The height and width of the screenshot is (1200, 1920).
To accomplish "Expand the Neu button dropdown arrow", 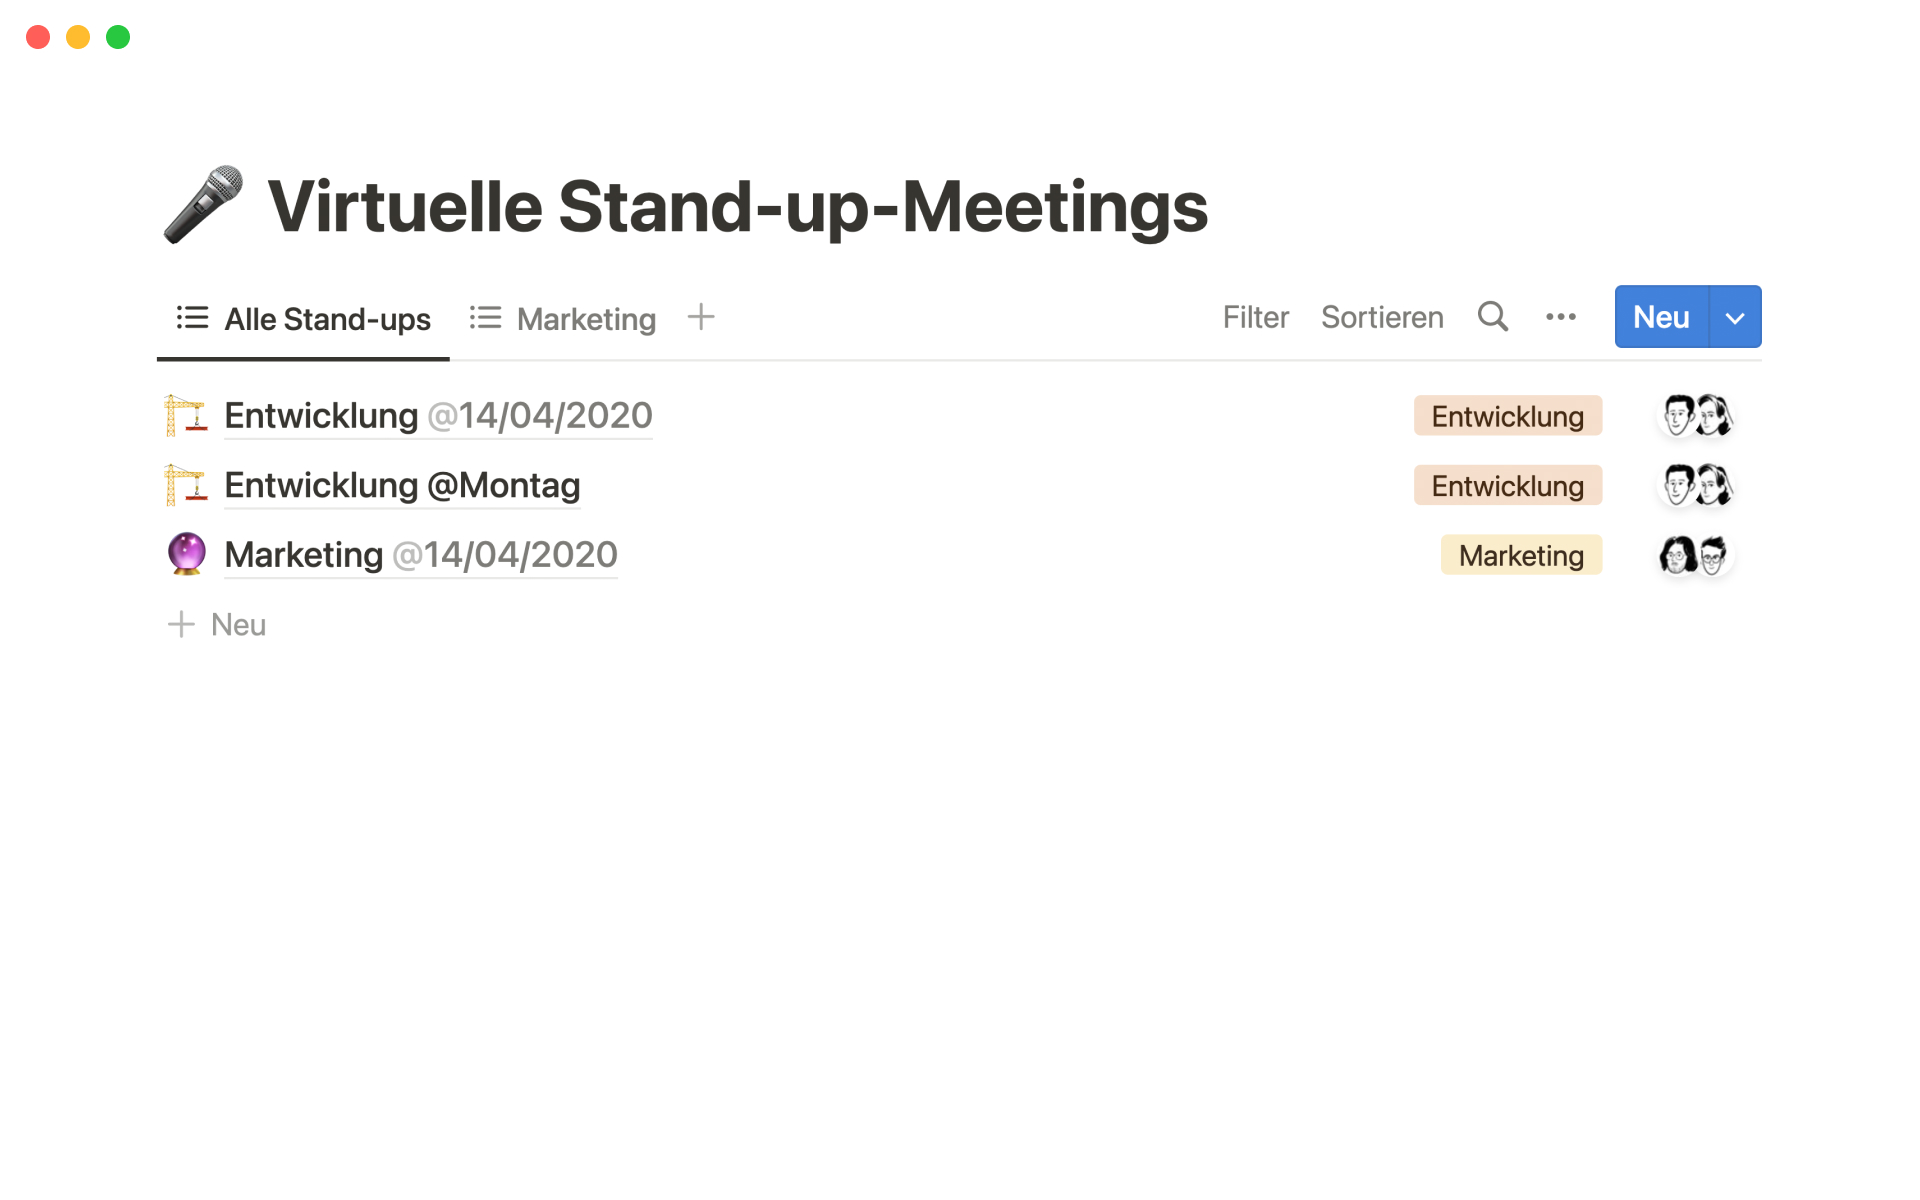I will 1735,318.
